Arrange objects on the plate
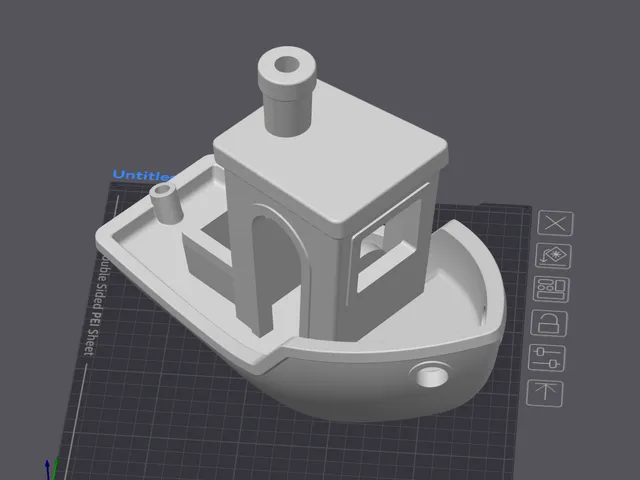This screenshot has height=480, width=640. tap(551, 289)
